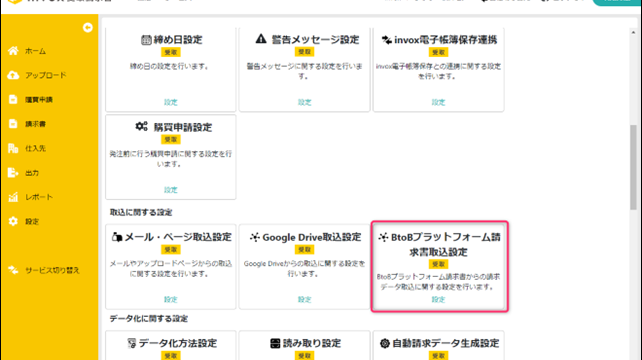642x360 pixels.
Task: Click the 警告メッセージ設定 warning triangle icon
Action: (x=261, y=39)
